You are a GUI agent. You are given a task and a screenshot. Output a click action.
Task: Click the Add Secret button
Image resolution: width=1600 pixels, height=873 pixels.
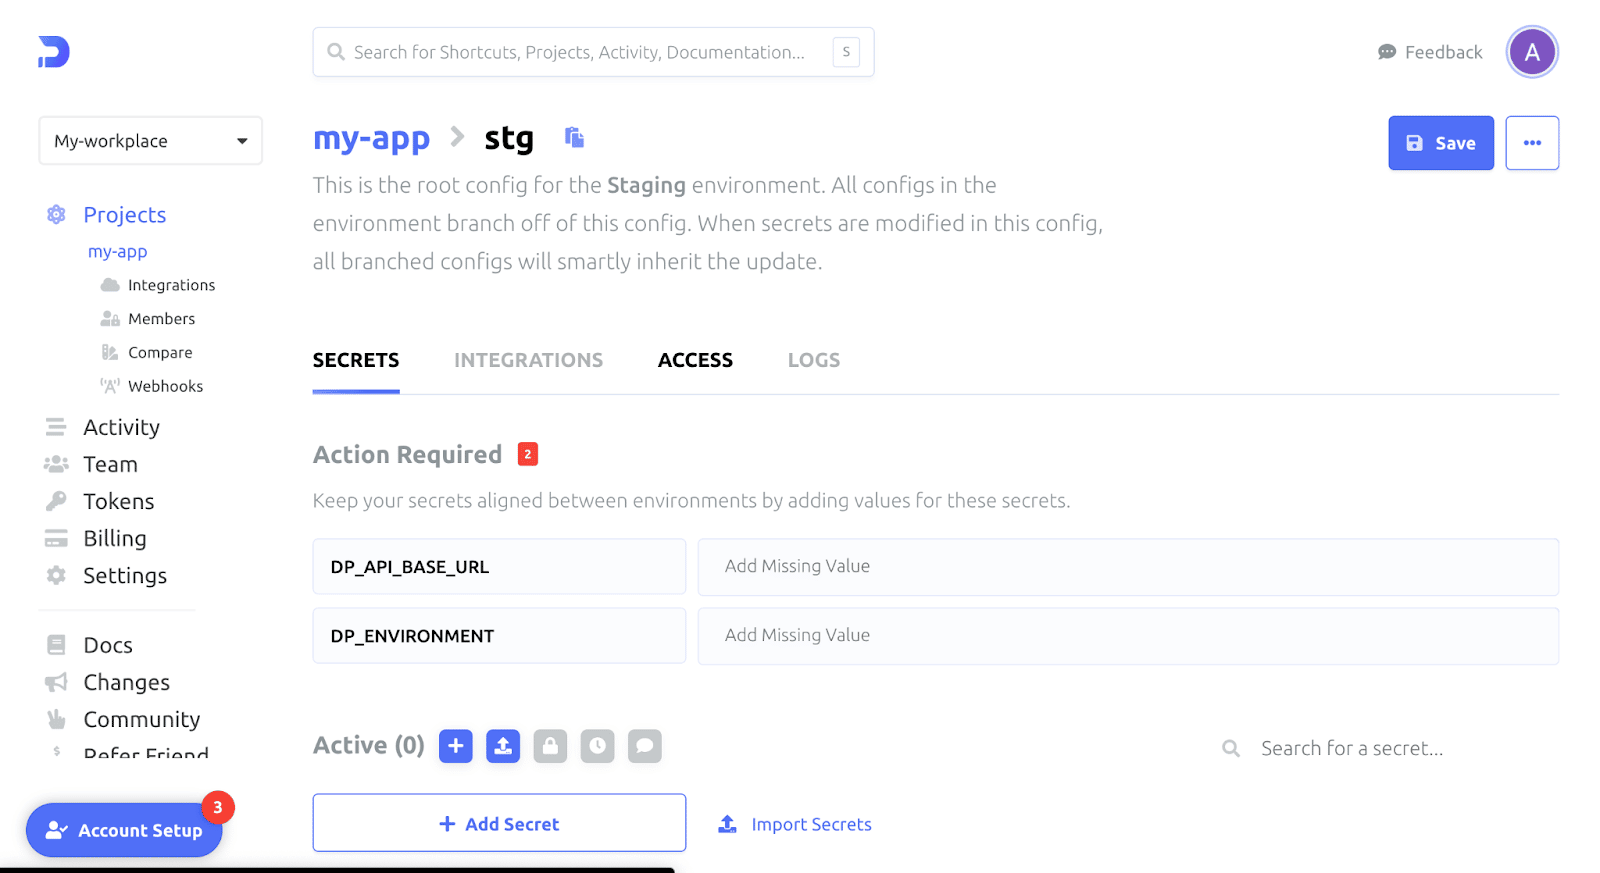click(499, 823)
